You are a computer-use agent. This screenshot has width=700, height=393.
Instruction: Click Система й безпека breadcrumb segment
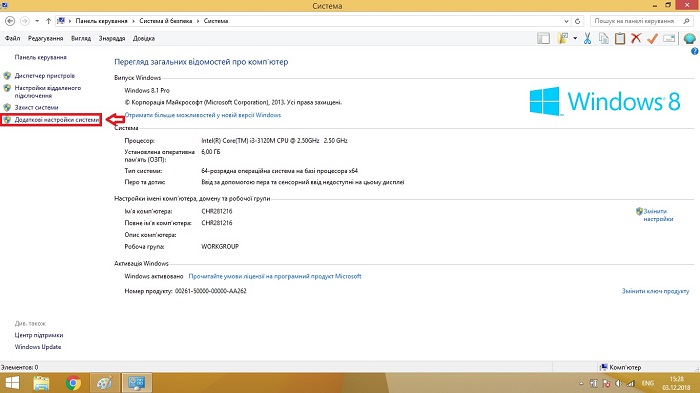[166, 21]
